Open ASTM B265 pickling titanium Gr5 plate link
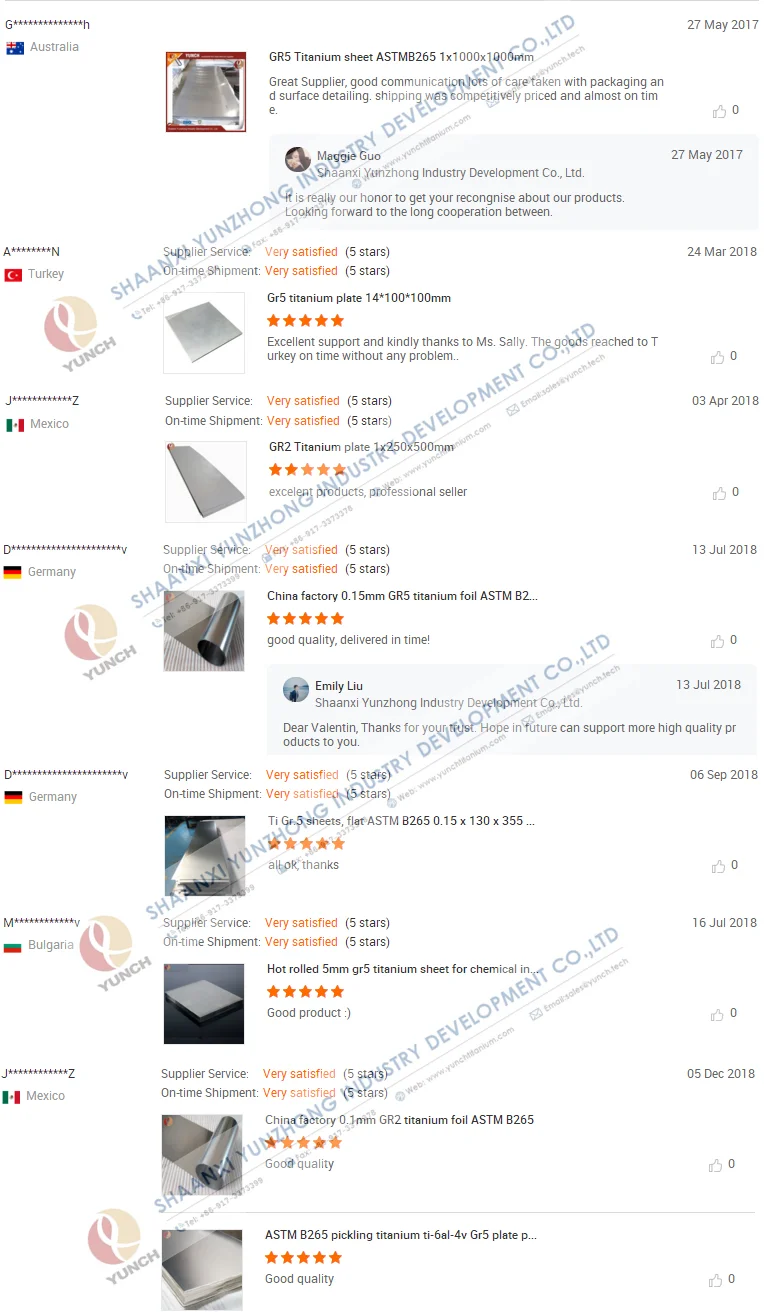The image size is (764, 1314). pyautogui.click(x=401, y=1235)
